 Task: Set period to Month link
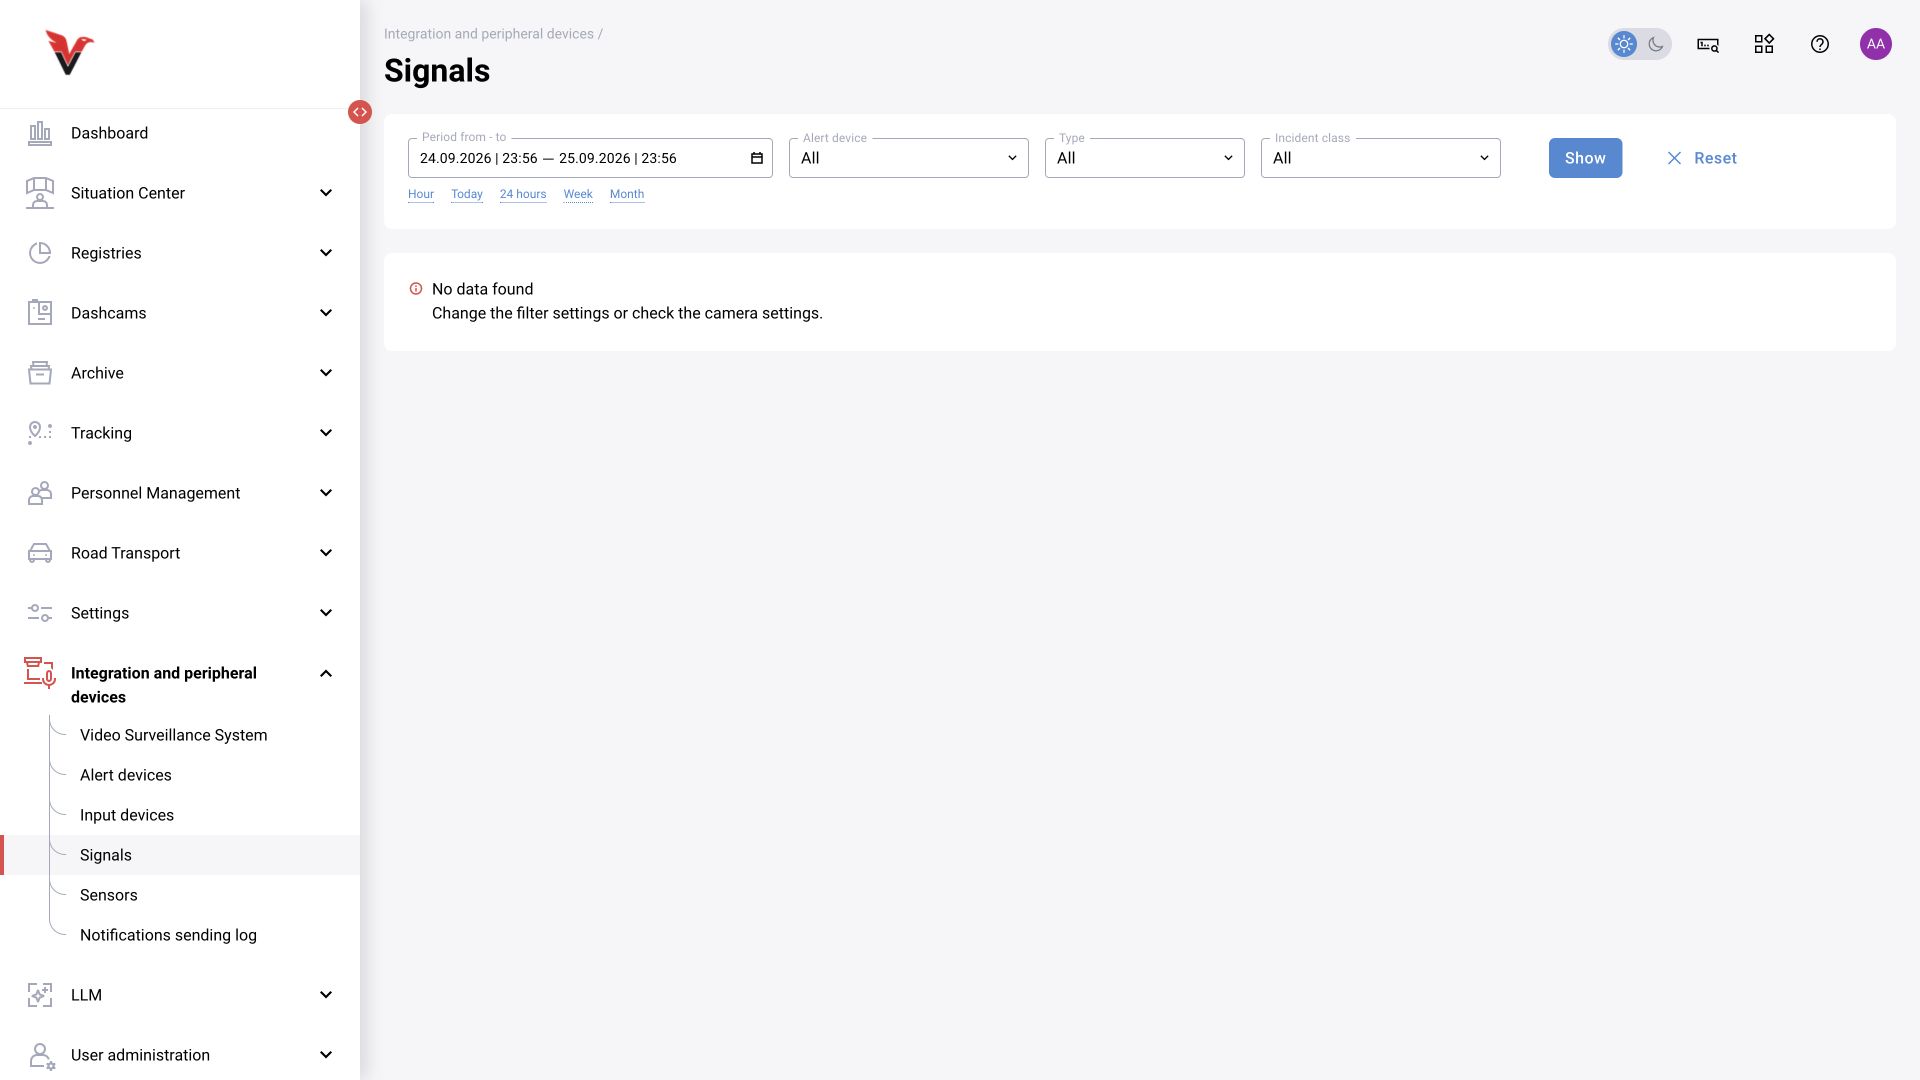point(627,194)
